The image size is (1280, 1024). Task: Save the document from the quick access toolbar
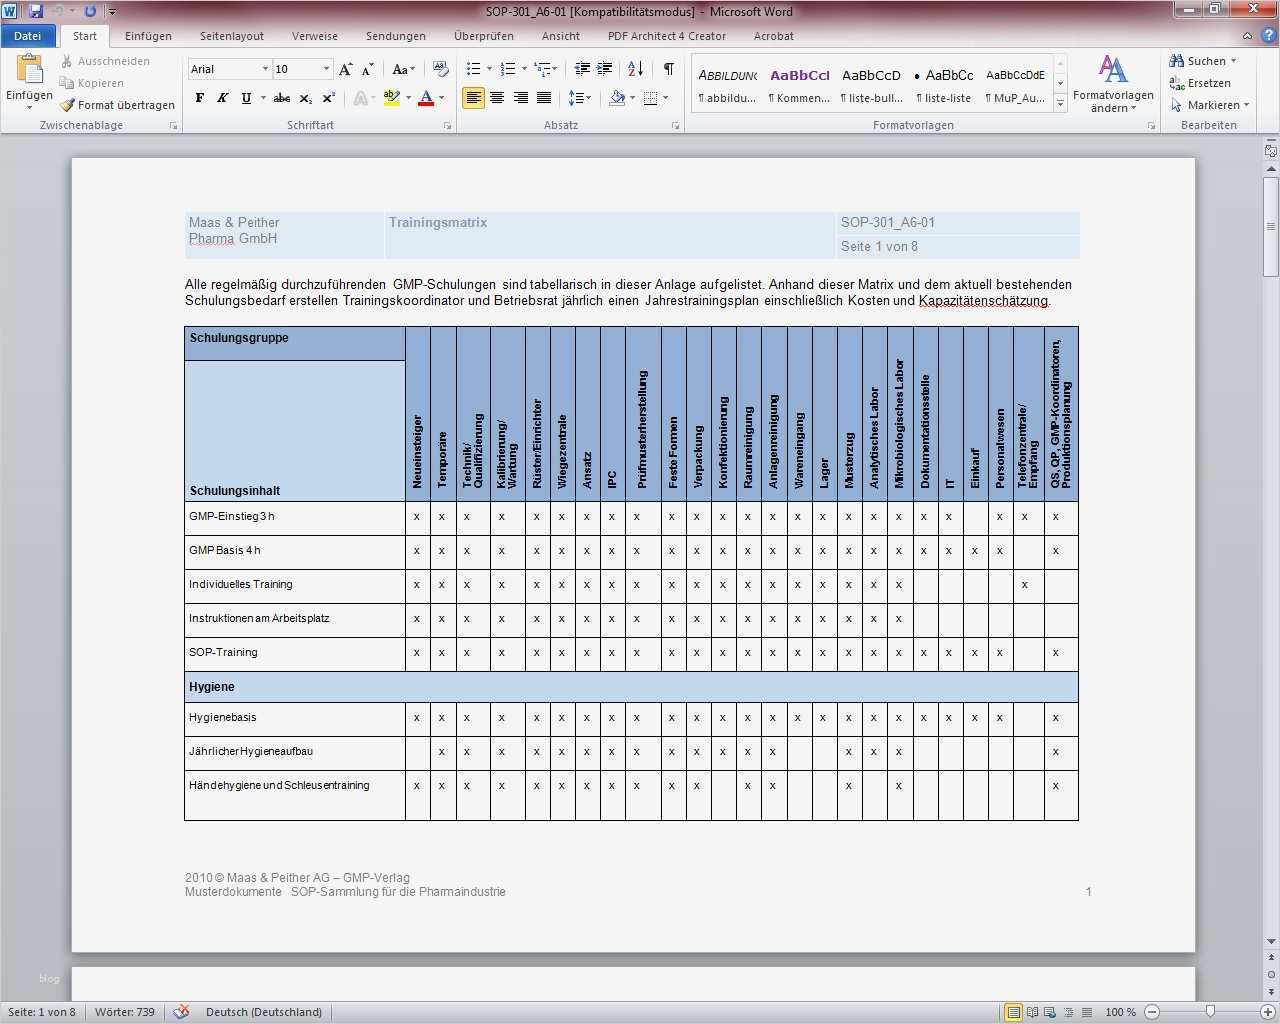36,11
